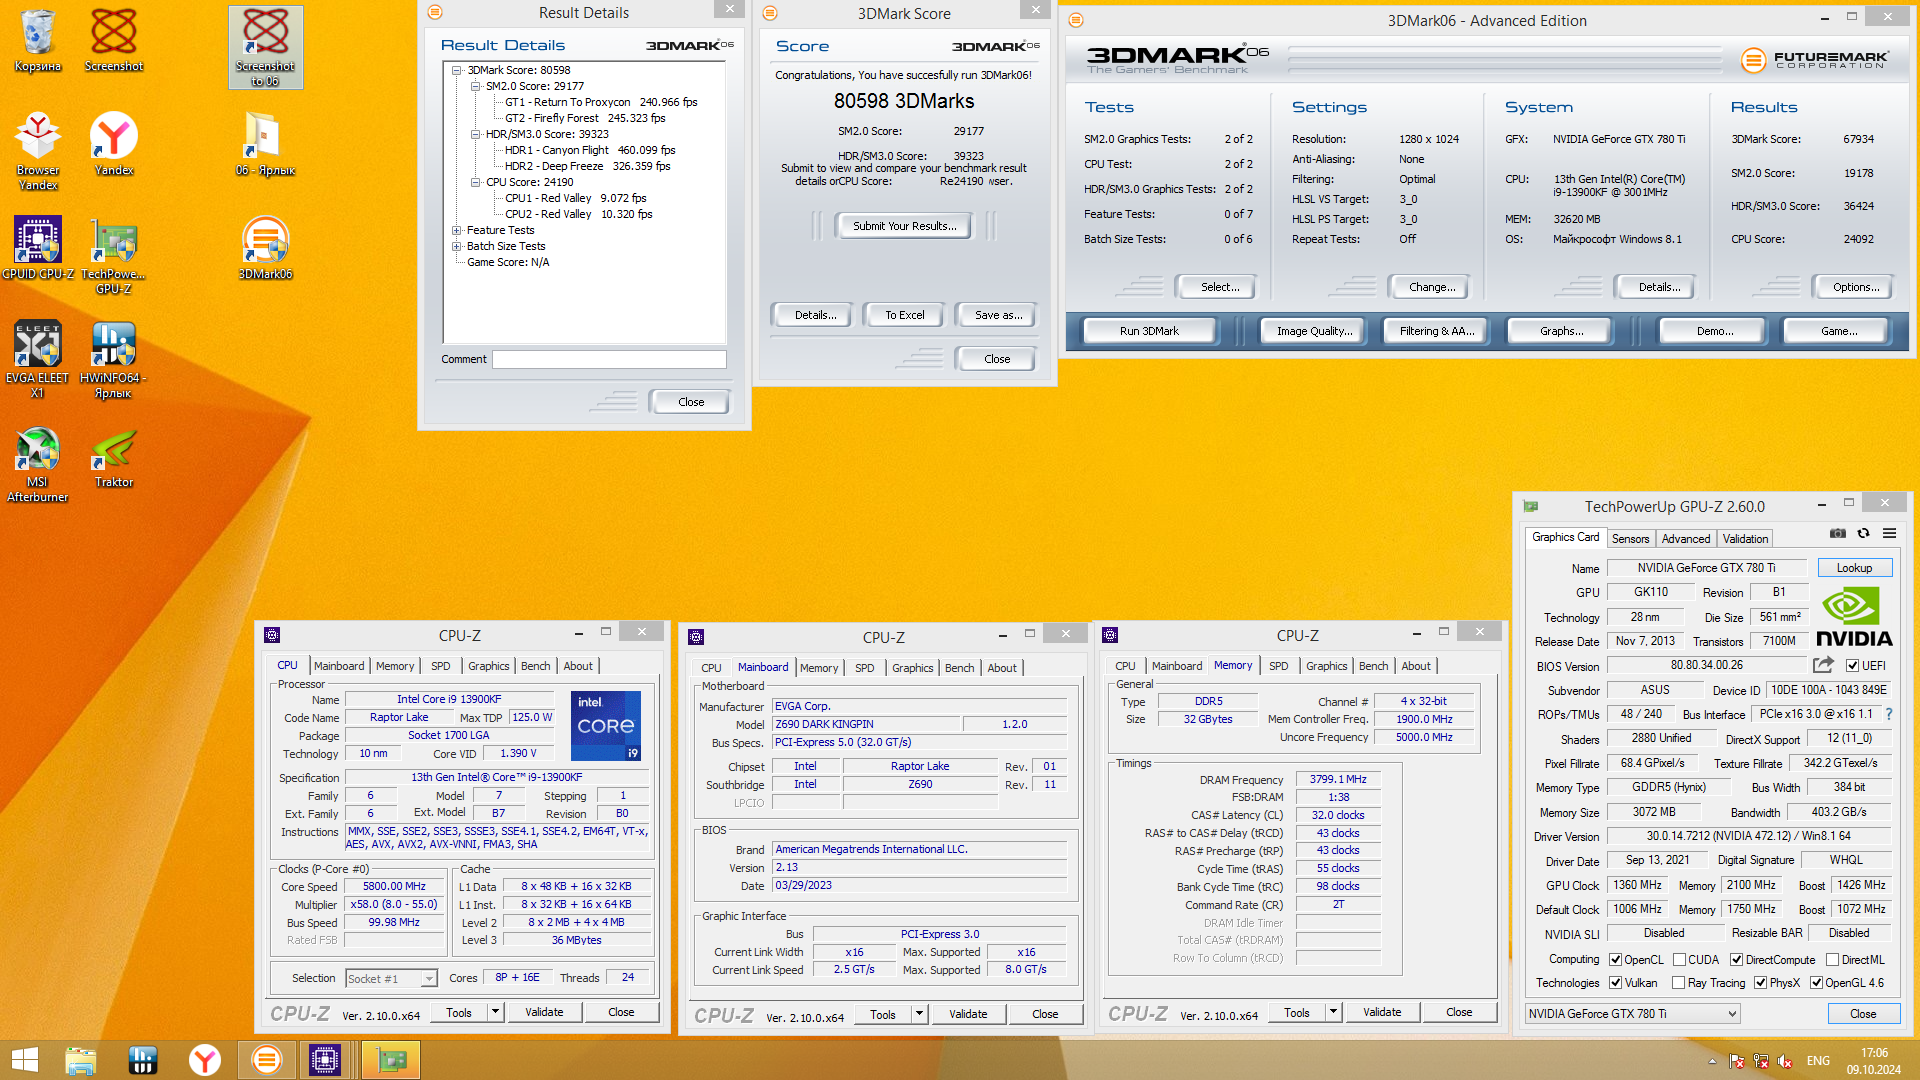
Task: Open the Validation tab in GPU-Z
Action: point(1745,539)
